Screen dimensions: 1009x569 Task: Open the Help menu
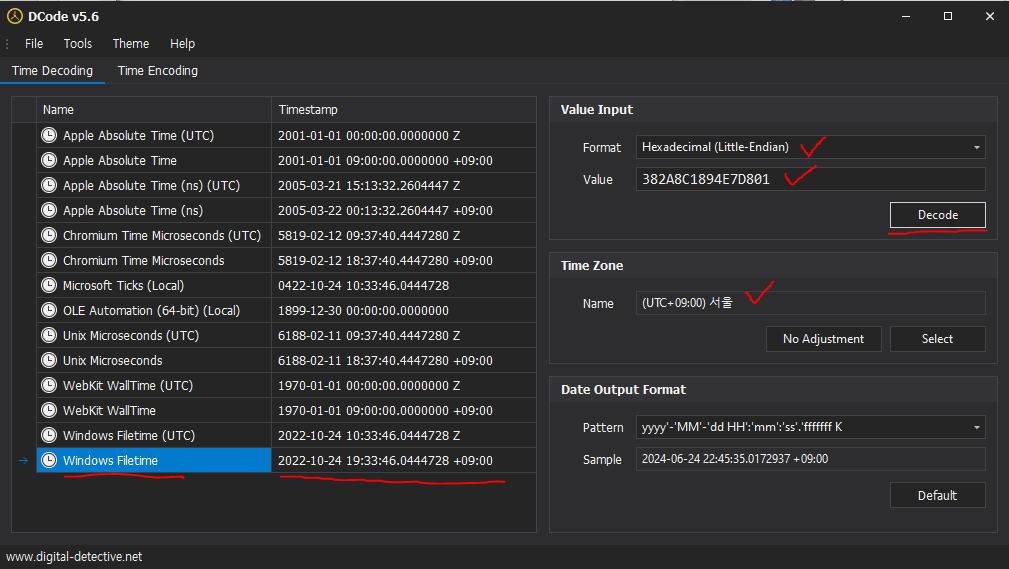tap(183, 44)
